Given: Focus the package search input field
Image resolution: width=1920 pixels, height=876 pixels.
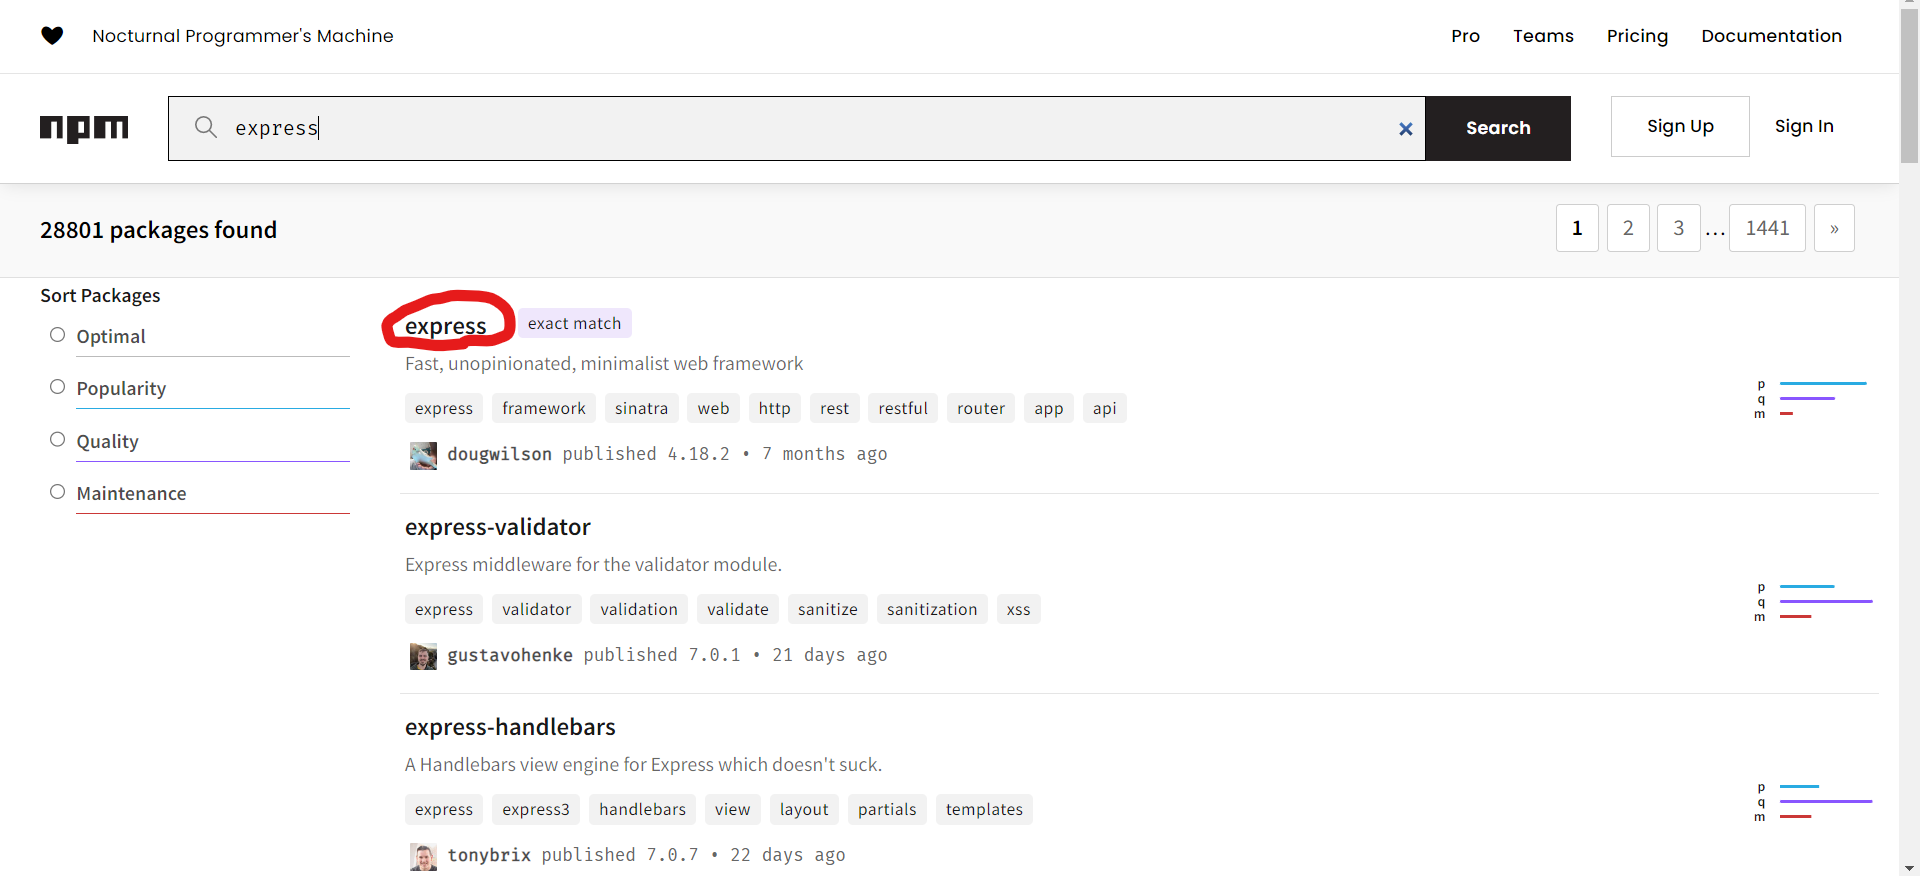Looking at the screenshot, I should 797,128.
